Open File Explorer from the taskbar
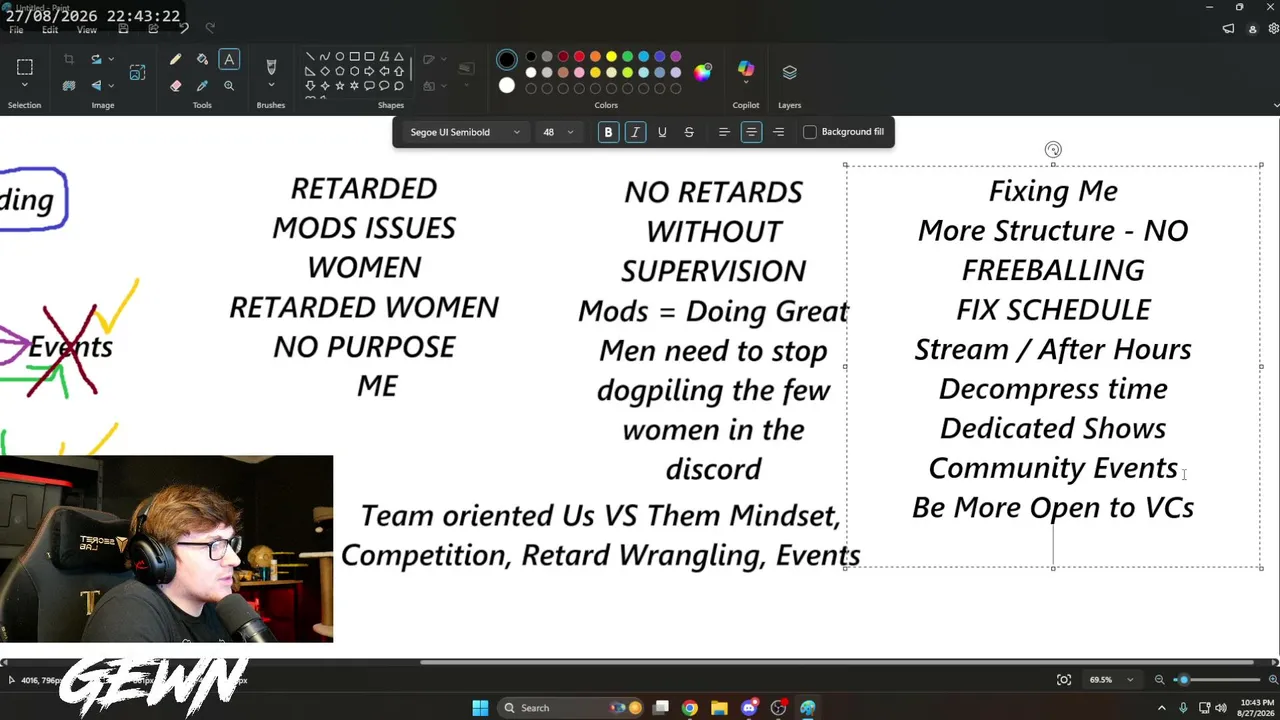This screenshot has width=1280, height=720. [x=719, y=708]
